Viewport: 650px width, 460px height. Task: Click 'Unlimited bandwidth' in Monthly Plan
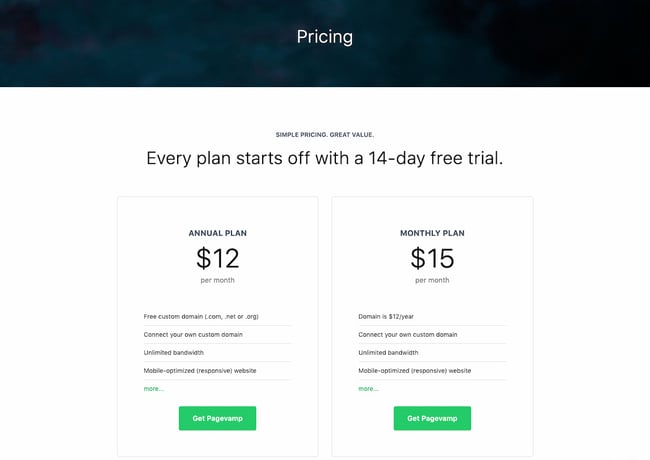pos(389,352)
